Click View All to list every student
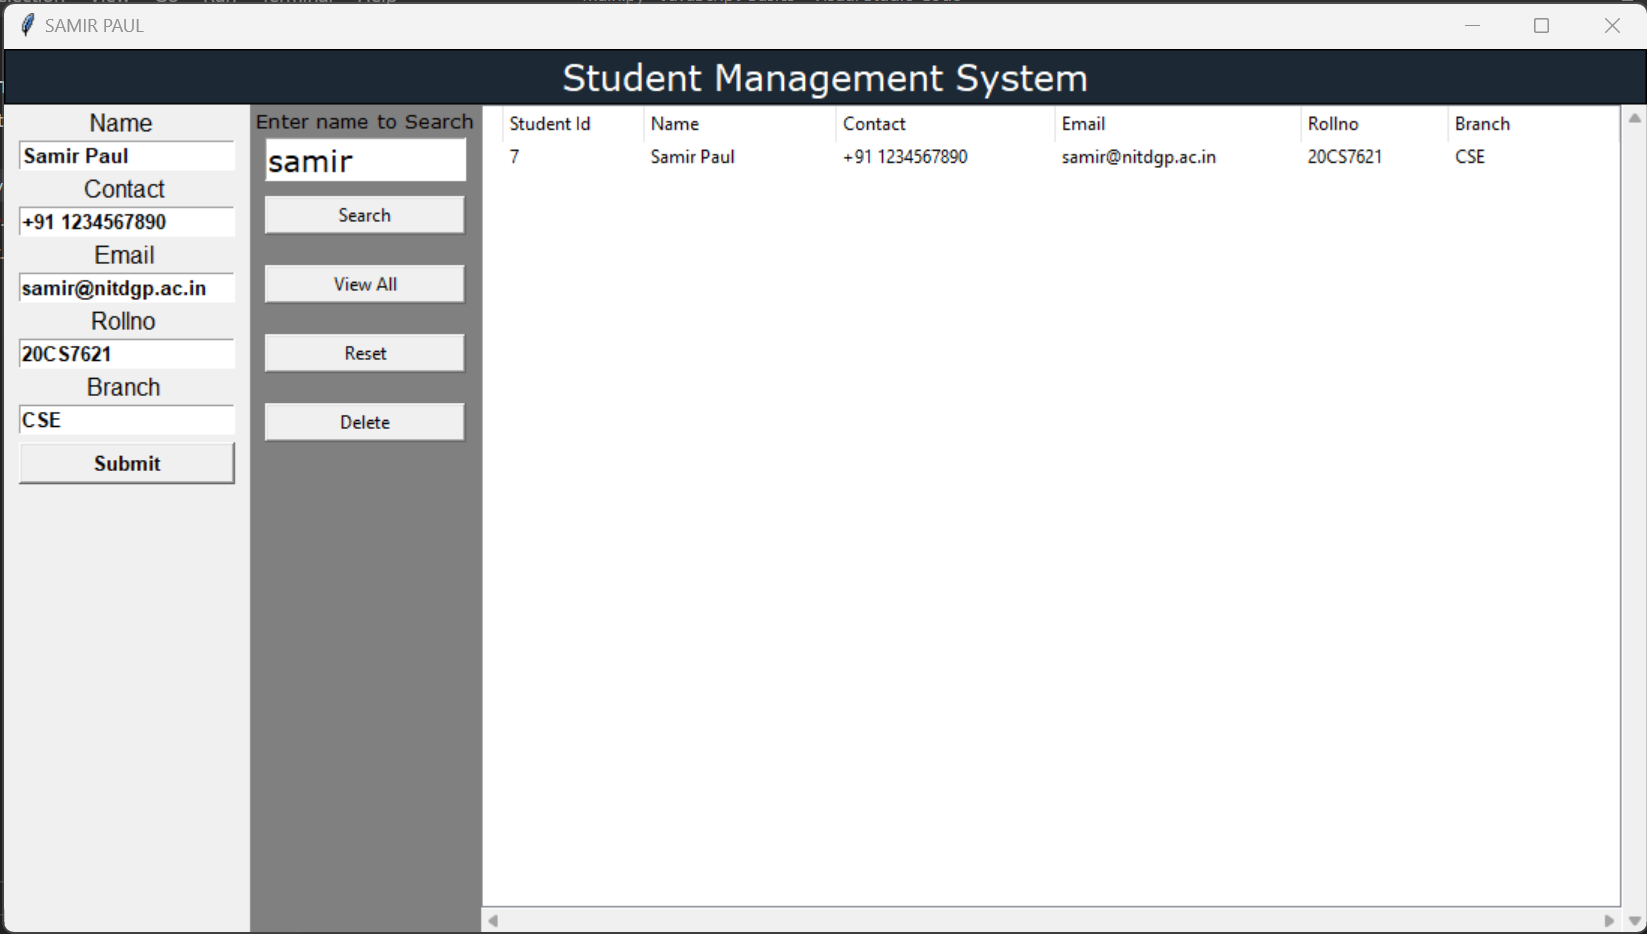Screen dimensions: 1647x934 (364, 283)
